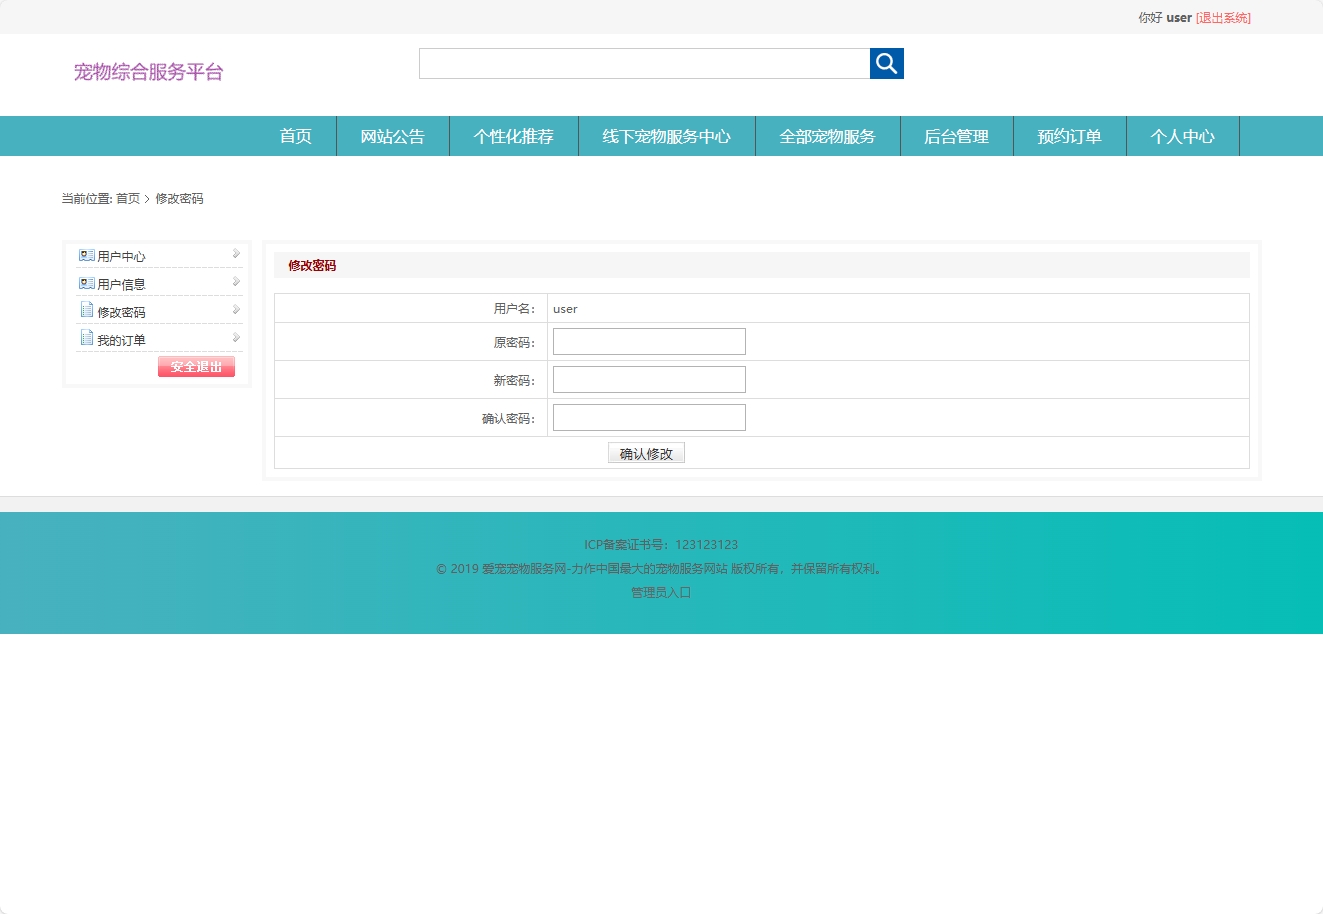Open the 用户信息 sidebar link
Image resolution: width=1323 pixels, height=914 pixels.
121,285
